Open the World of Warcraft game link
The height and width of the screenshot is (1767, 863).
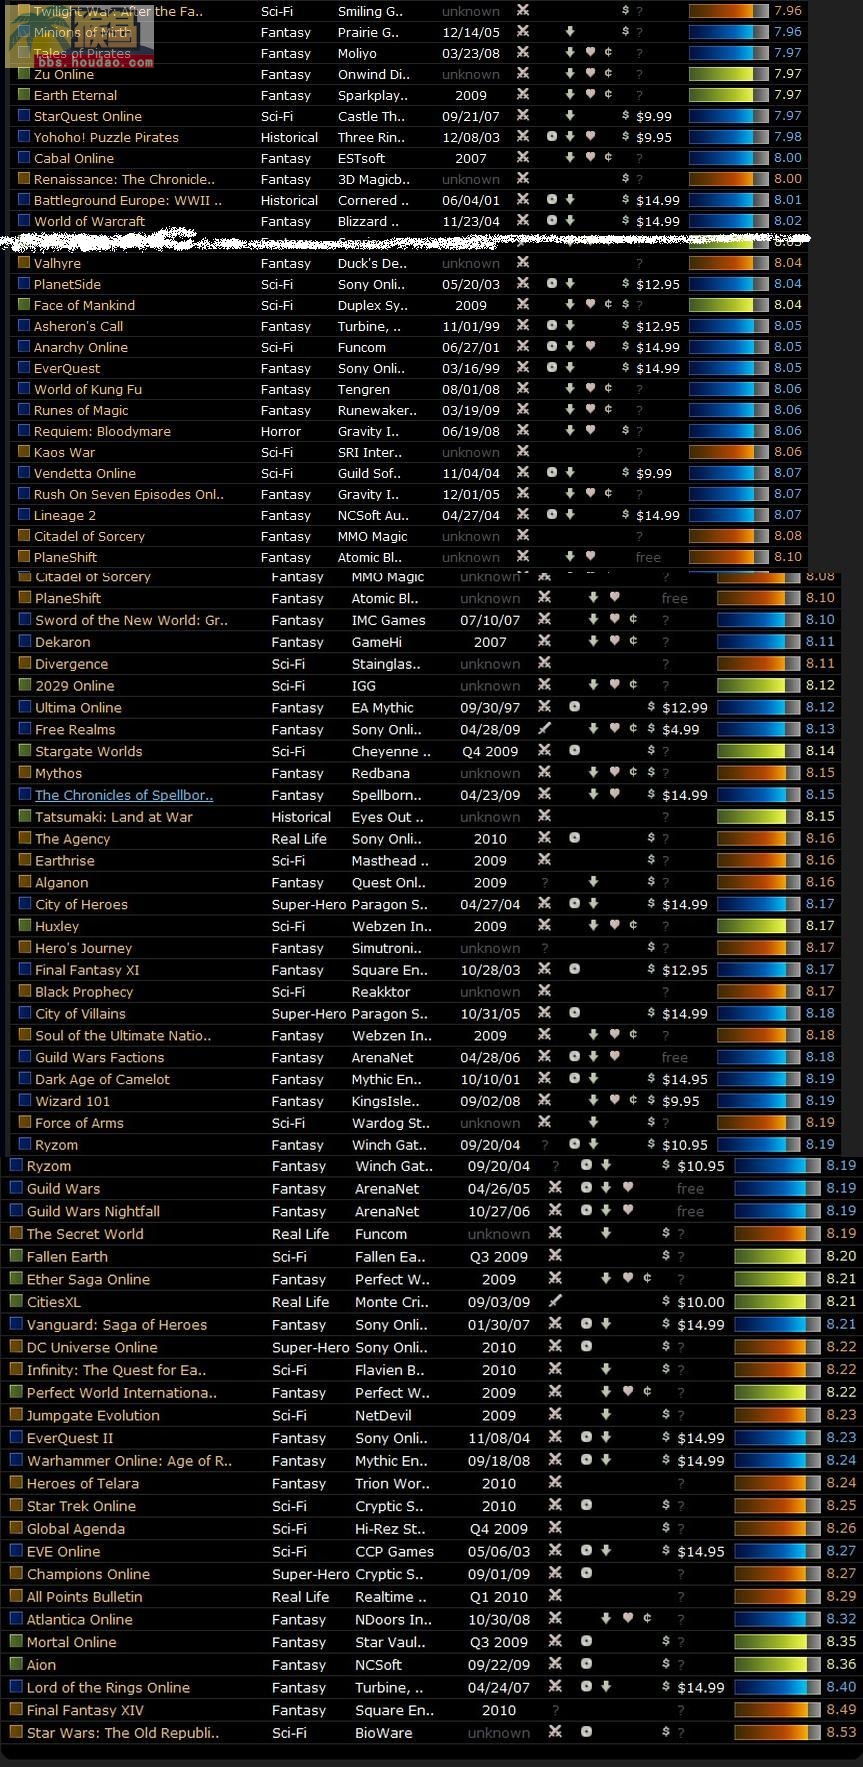pyautogui.click(x=89, y=221)
